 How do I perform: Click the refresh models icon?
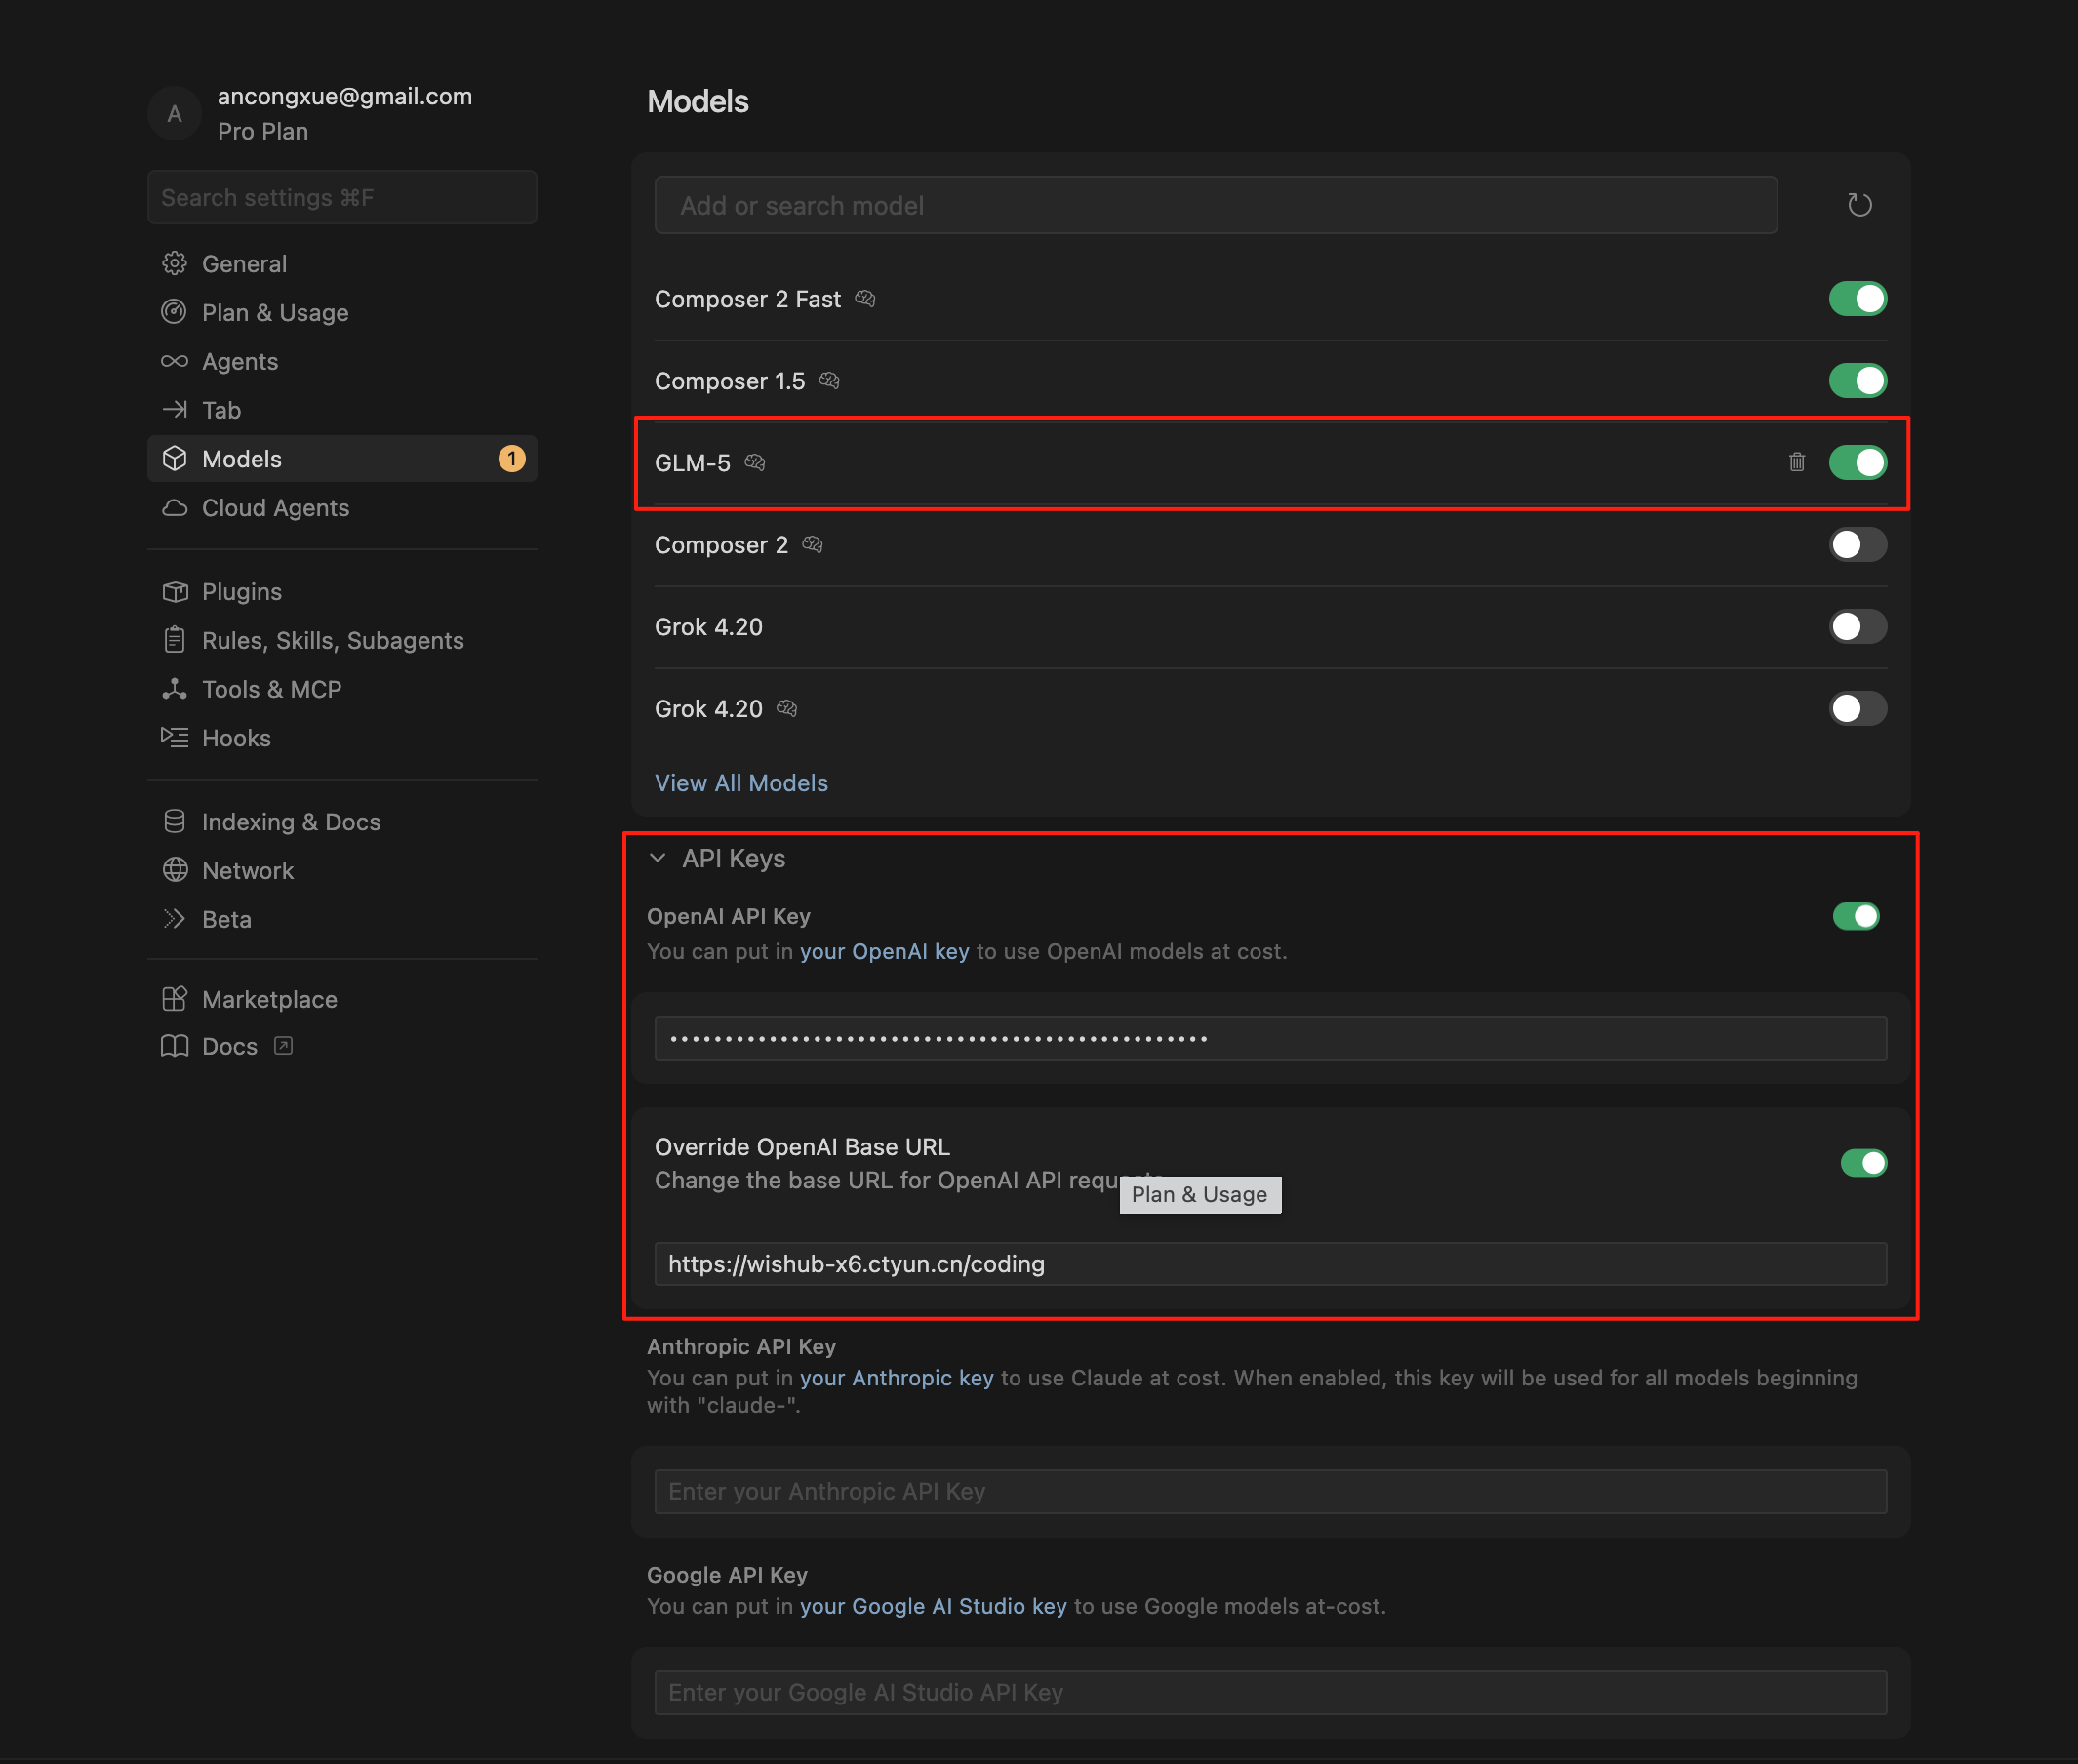[1859, 205]
